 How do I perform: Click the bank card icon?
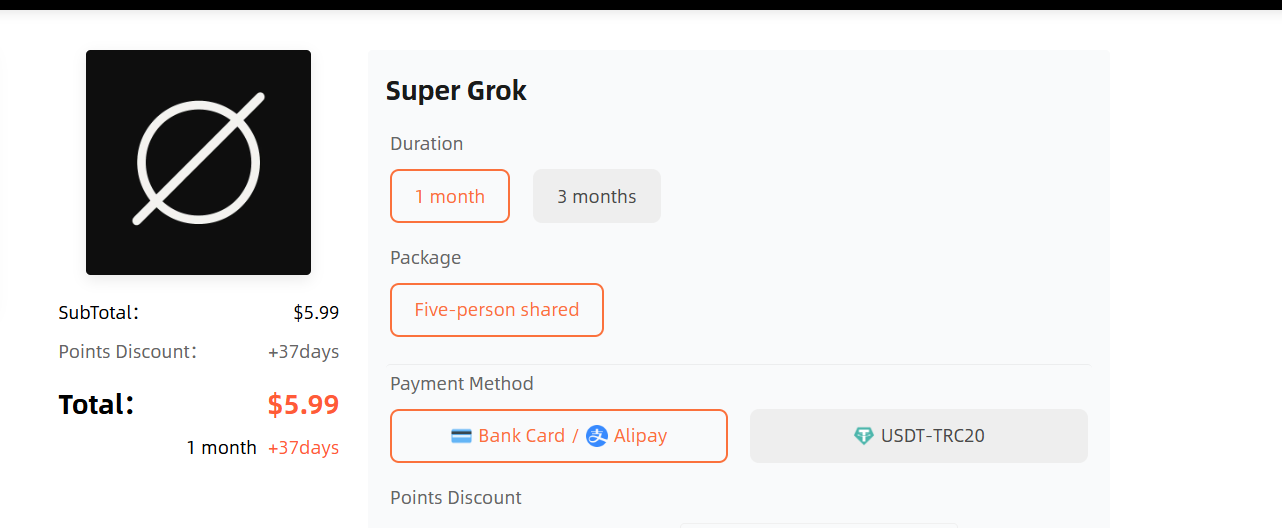[461, 436]
